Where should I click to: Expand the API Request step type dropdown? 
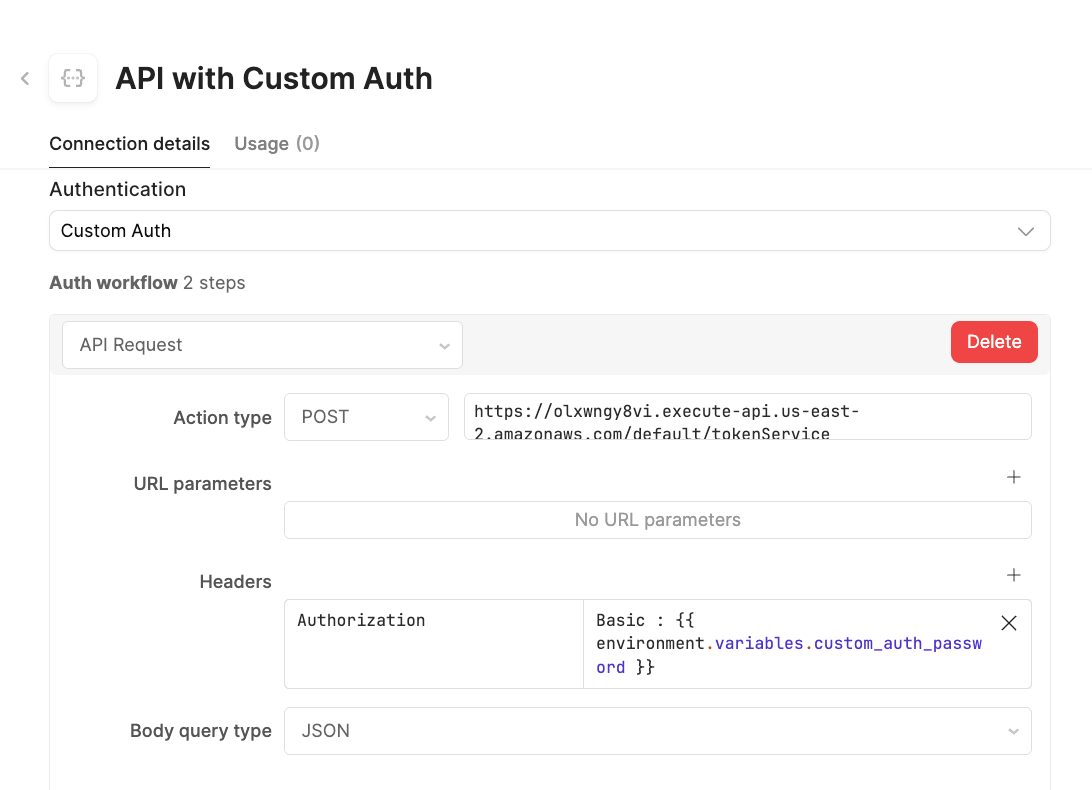(x=262, y=345)
